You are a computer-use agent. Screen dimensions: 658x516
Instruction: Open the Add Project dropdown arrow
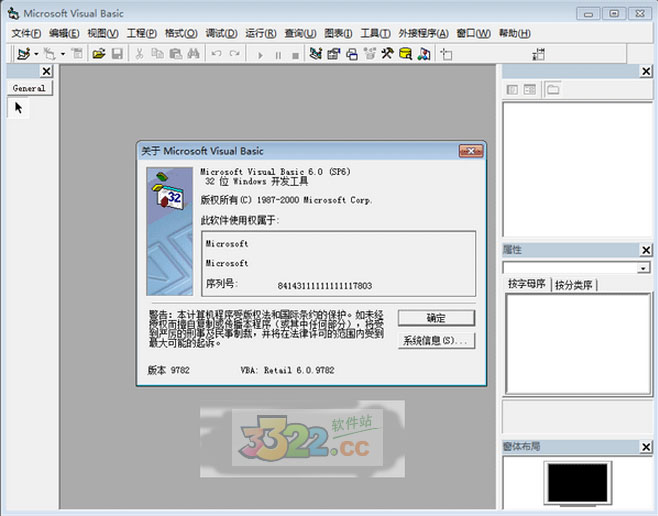36,54
